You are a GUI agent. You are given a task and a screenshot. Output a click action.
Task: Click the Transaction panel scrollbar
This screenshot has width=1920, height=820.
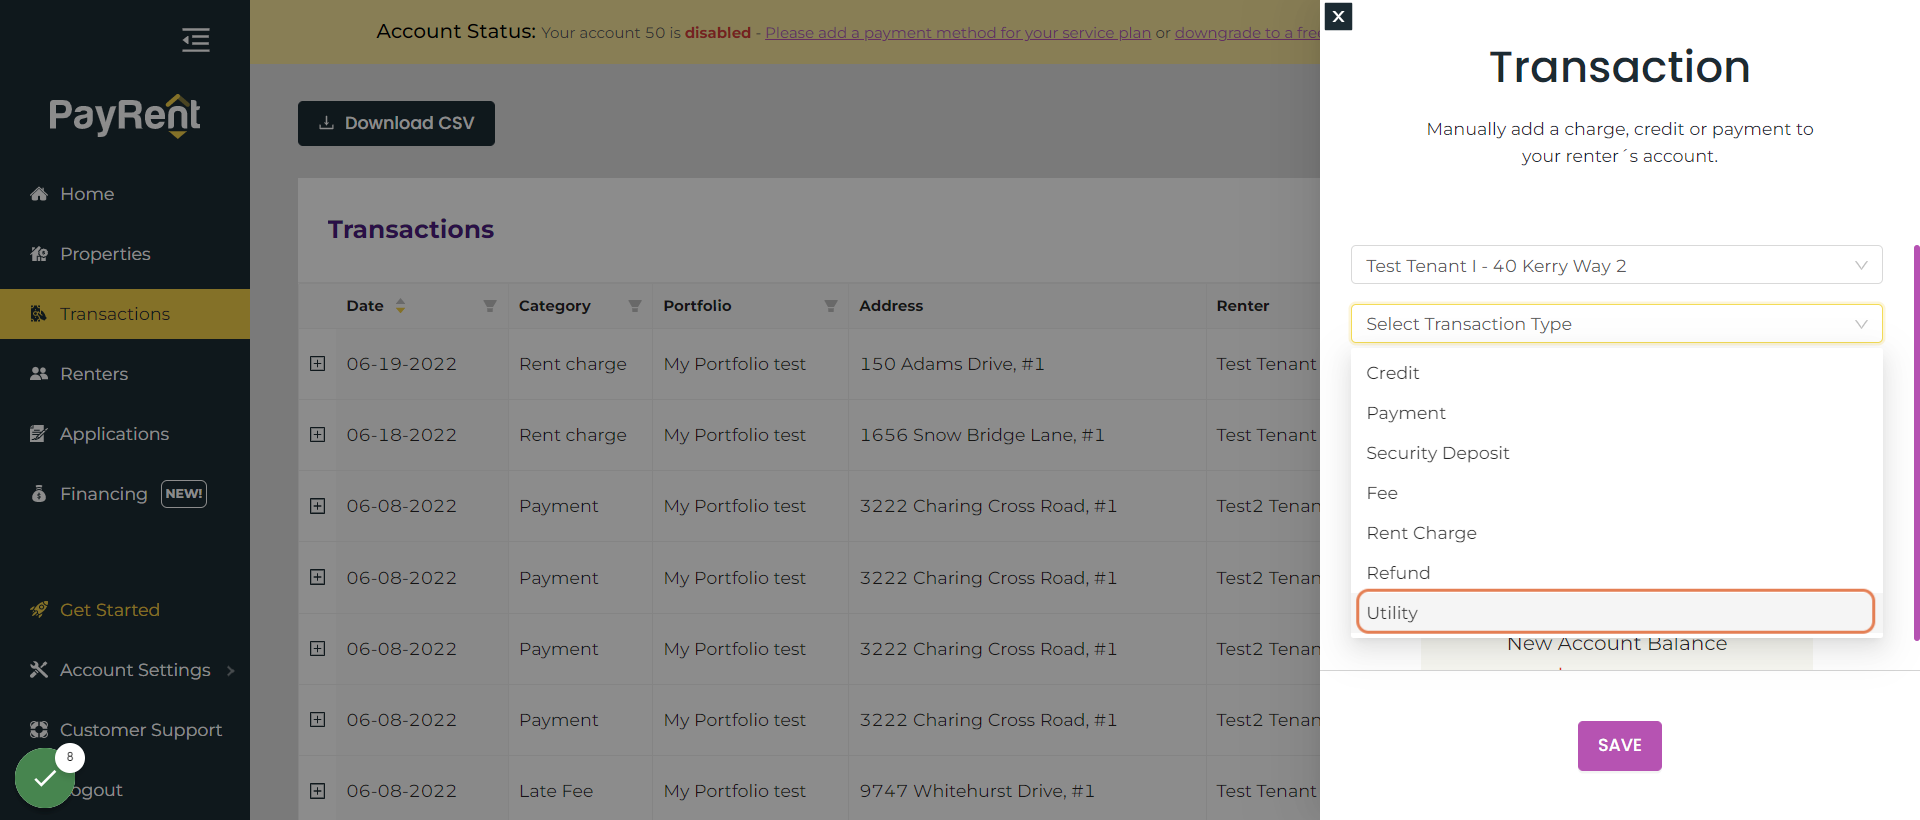tap(1916, 443)
